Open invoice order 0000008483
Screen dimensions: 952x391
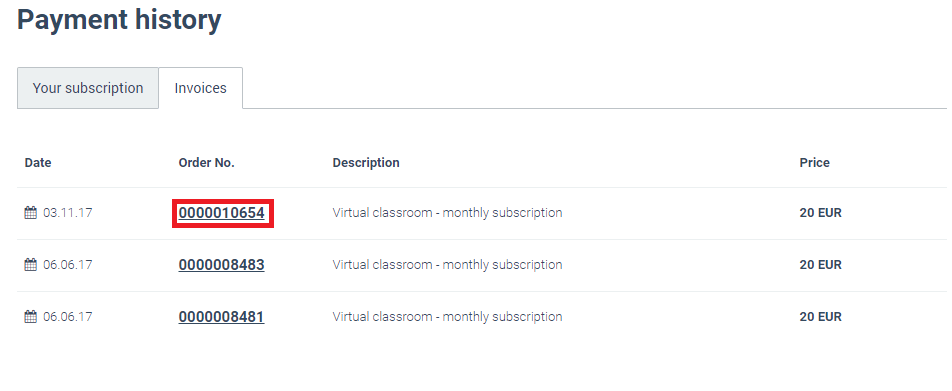(222, 265)
